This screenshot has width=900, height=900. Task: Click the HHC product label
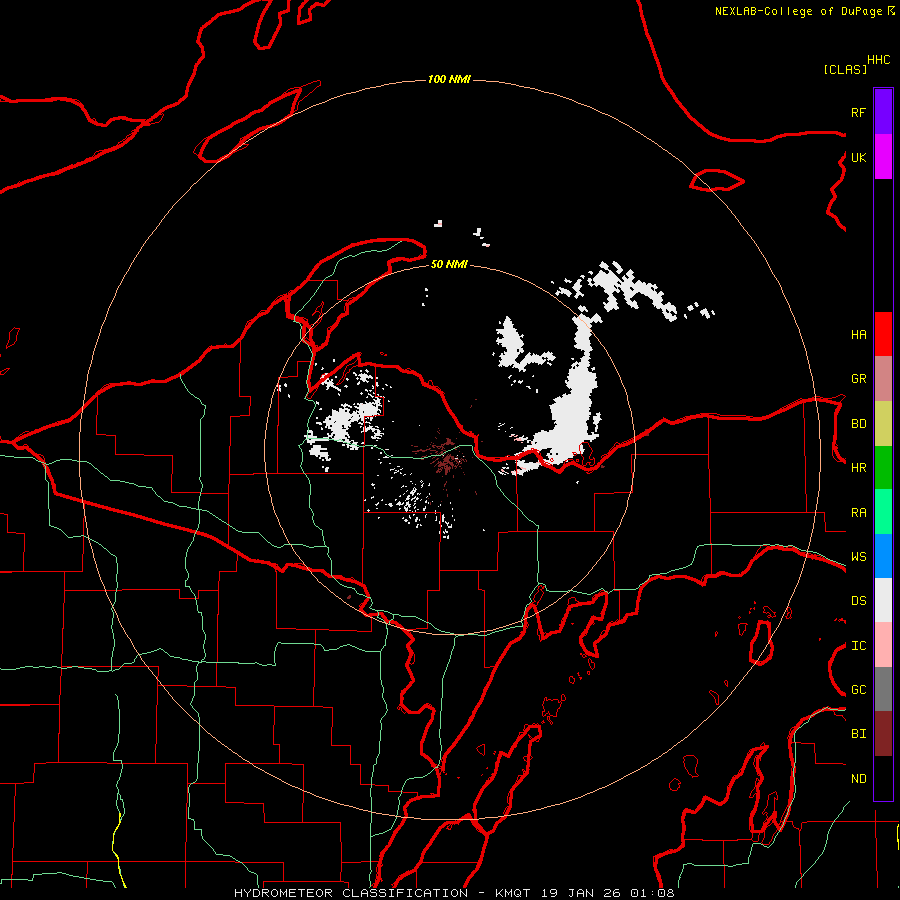tap(879, 60)
